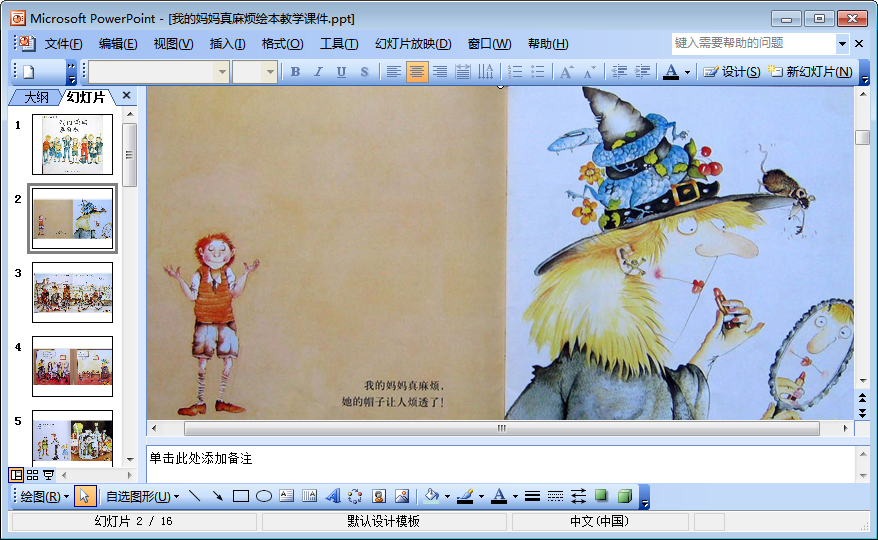Image resolution: width=878 pixels, height=540 pixels.
Task: Open 文件(F) menu
Action: (x=63, y=44)
